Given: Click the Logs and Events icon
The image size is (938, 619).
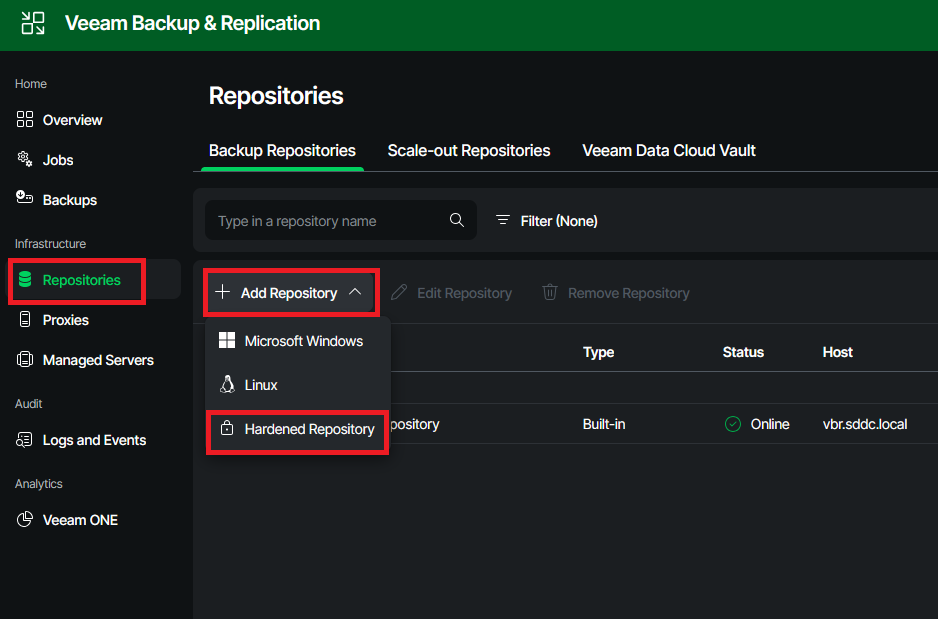Looking at the screenshot, I should (25, 440).
